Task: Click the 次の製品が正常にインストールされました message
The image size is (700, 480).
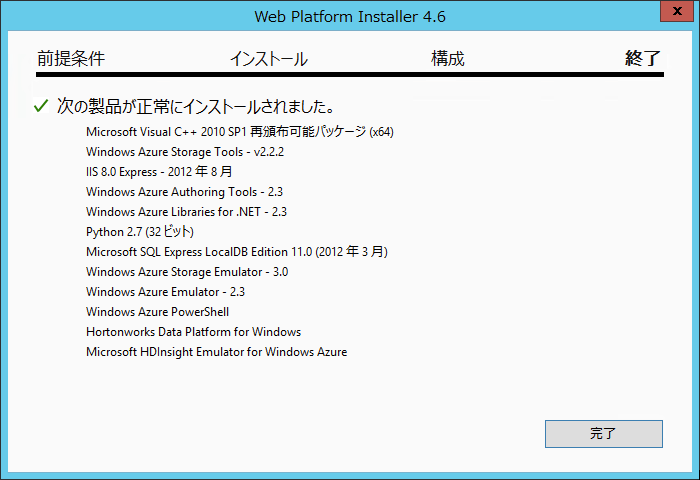Action: click(196, 106)
